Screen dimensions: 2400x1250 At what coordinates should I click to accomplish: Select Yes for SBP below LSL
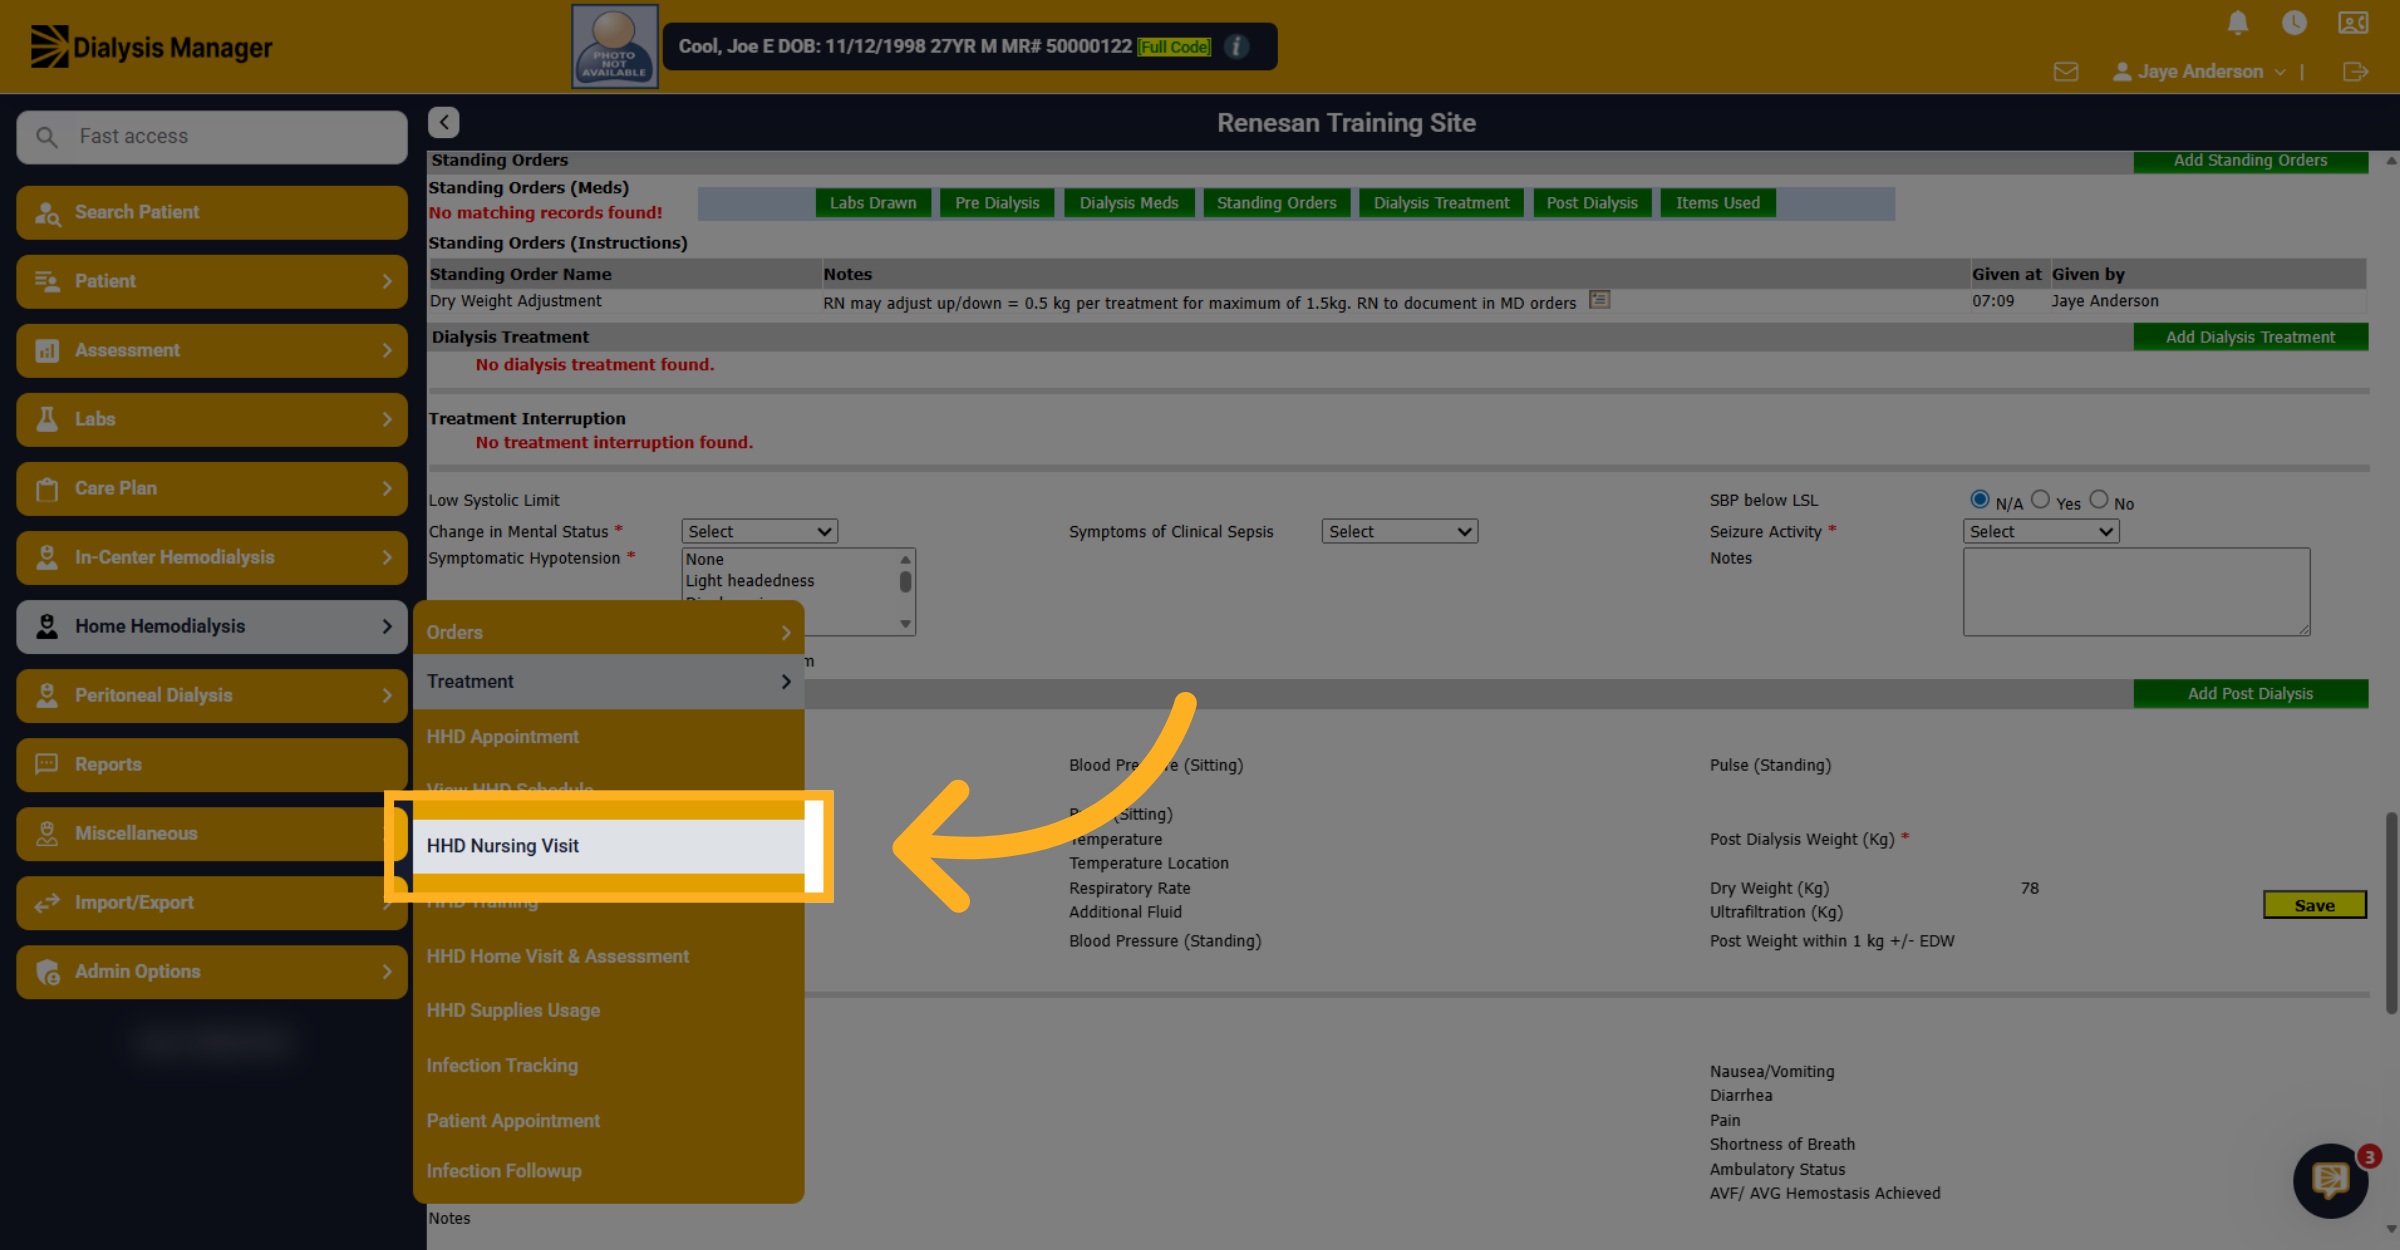tap(2040, 499)
